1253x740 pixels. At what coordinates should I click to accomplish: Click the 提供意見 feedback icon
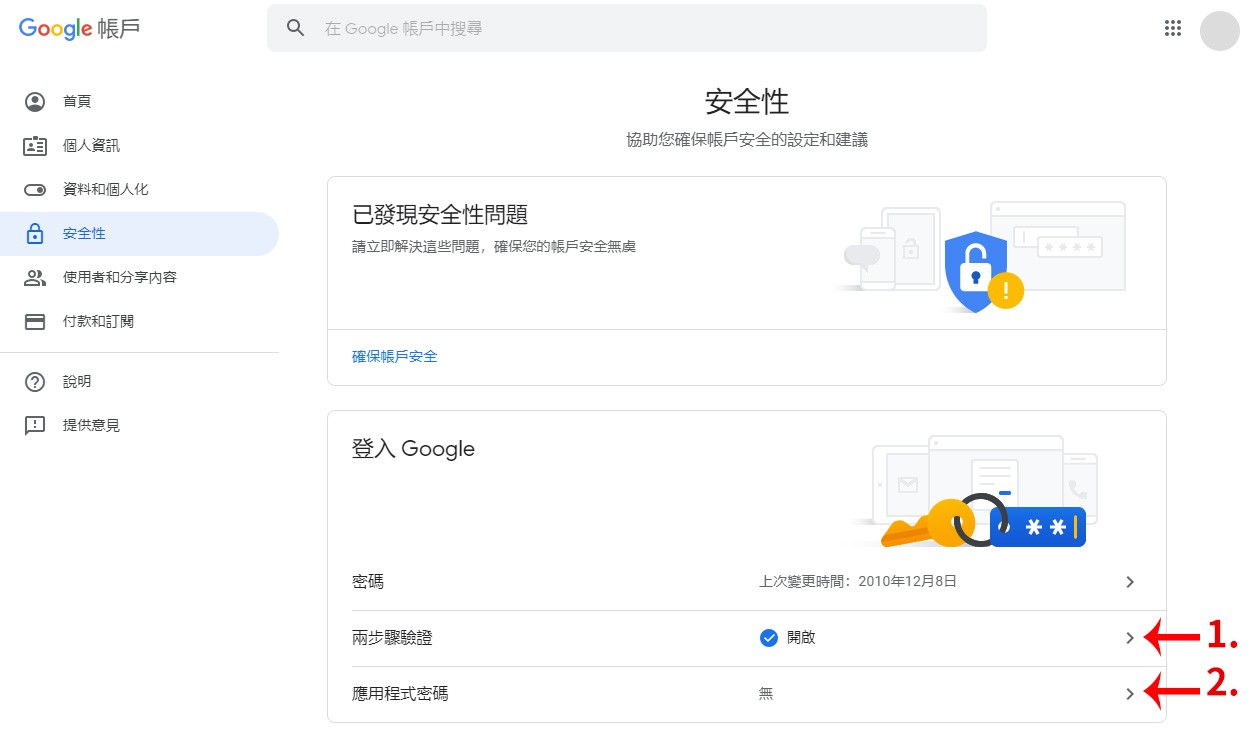[x=35, y=426]
